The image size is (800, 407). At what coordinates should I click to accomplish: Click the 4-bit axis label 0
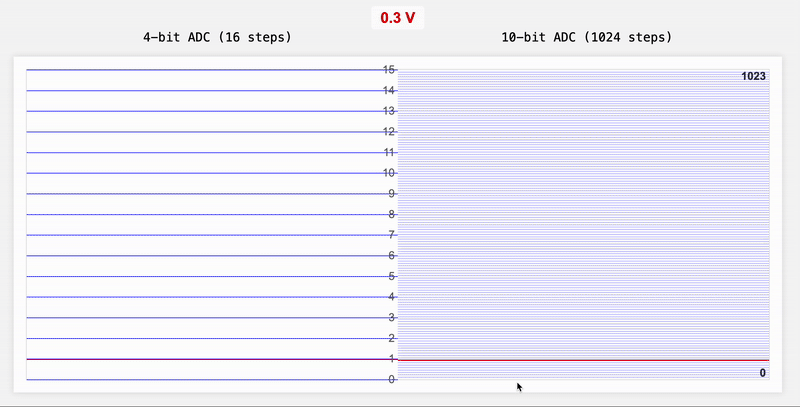[x=392, y=379]
